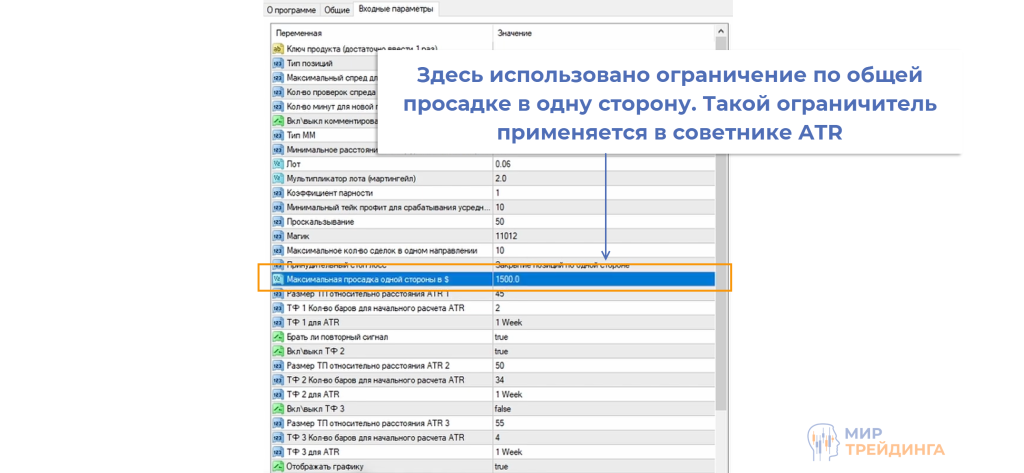This screenshot has width=1024, height=473.
Task: Click the integer icon beside Магик
Action: click(278, 236)
